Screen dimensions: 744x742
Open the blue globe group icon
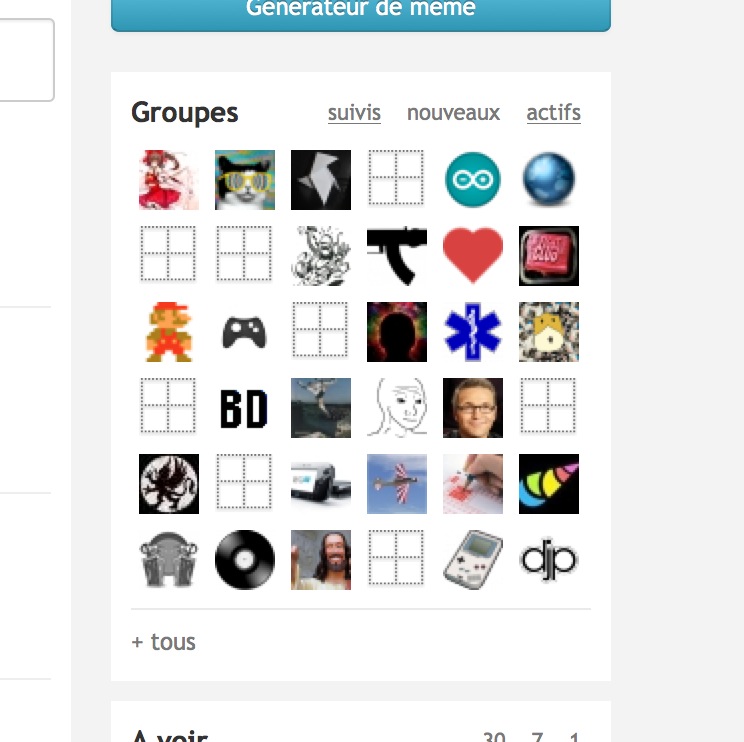[549, 180]
